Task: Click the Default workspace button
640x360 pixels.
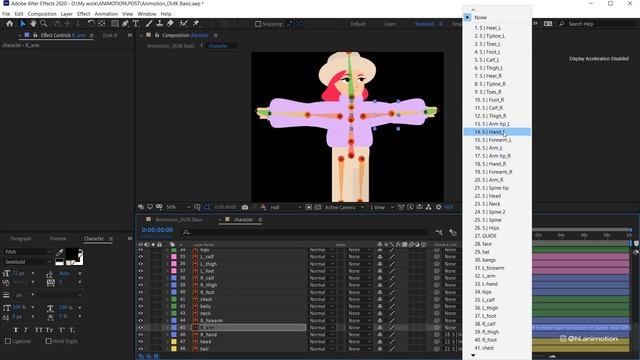Action: (358, 24)
